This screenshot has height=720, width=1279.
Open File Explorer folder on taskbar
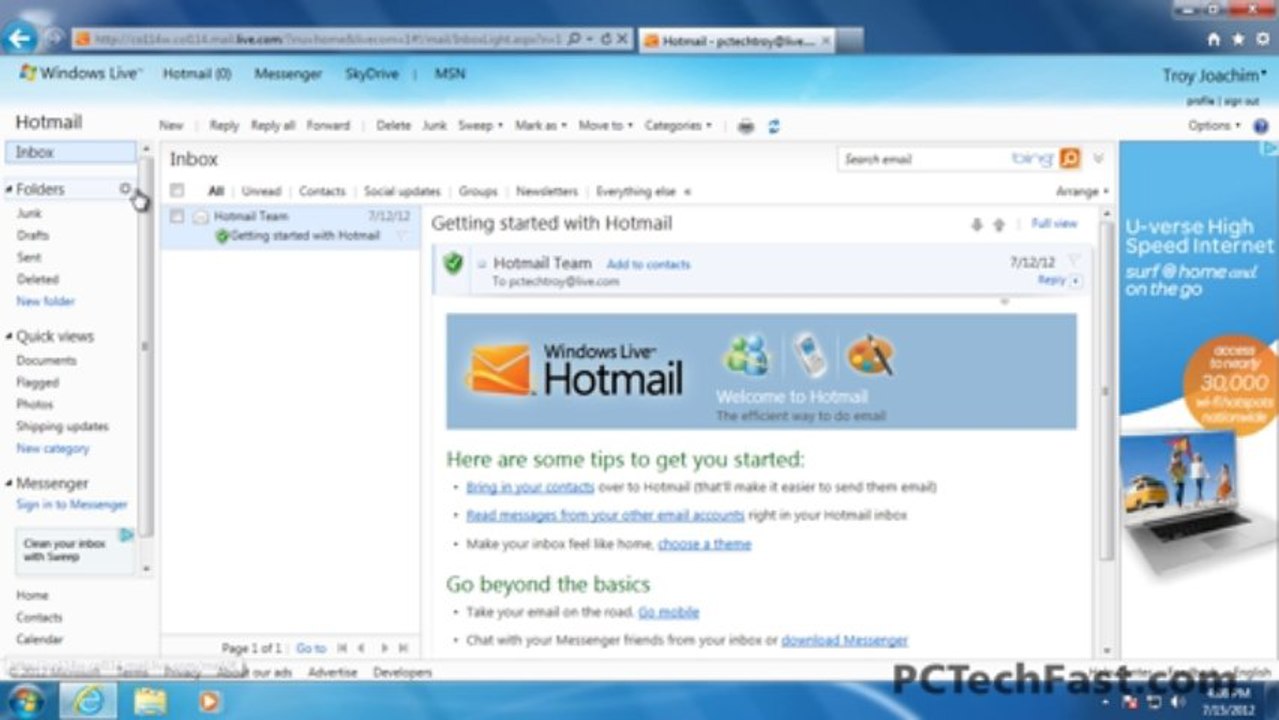[150, 701]
